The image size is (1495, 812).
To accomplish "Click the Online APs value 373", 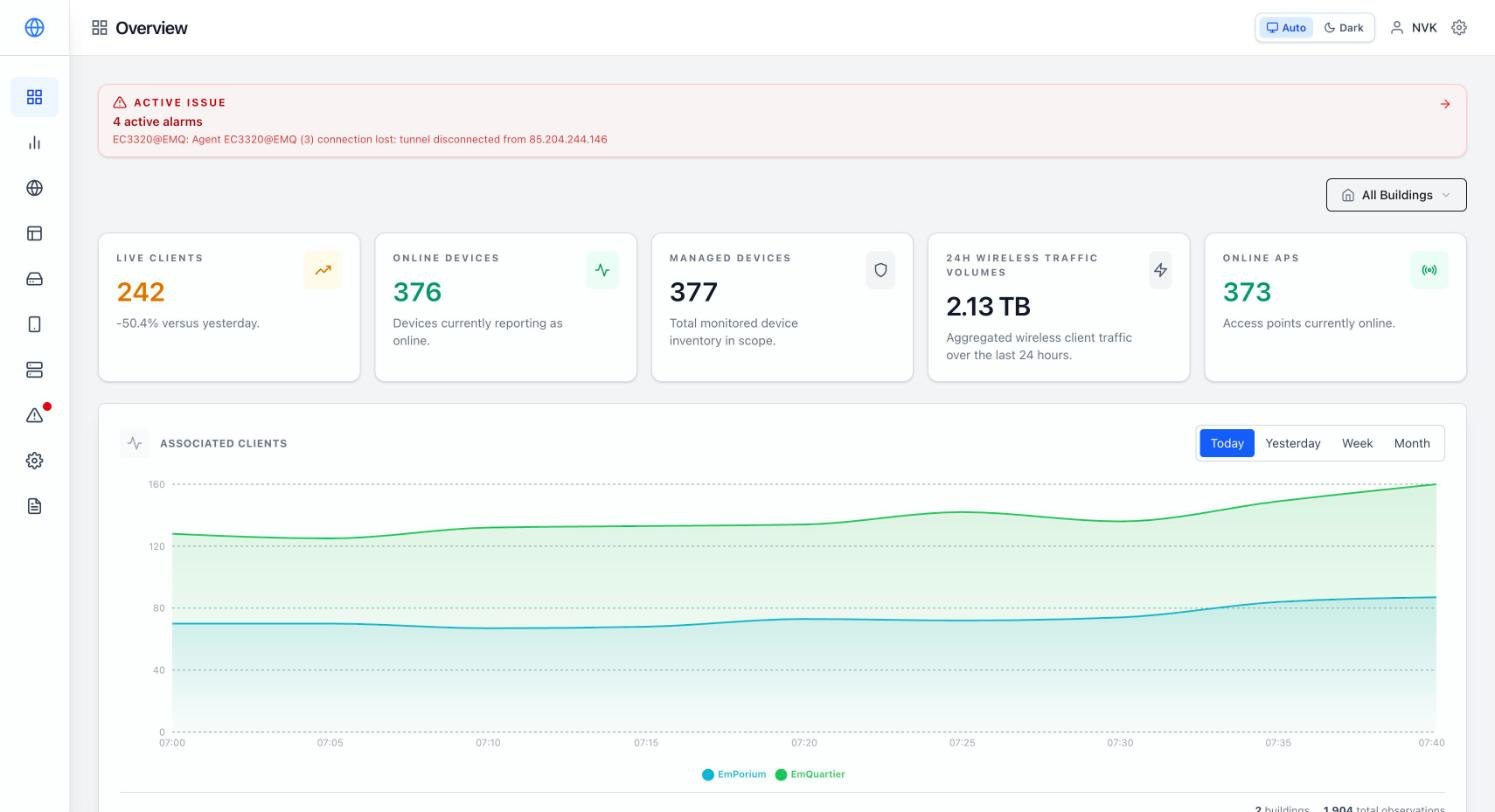I will [x=1247, y=292].
